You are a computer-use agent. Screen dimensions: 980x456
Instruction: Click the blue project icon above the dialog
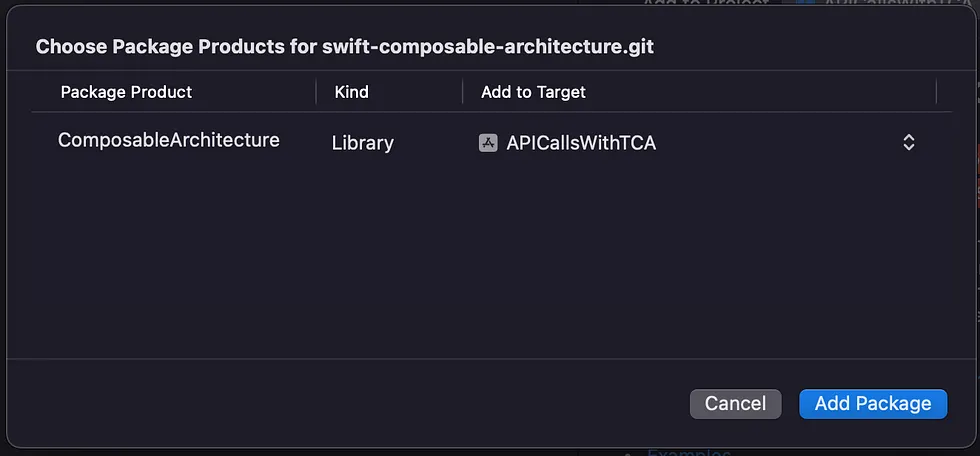(x=806, y=2)
